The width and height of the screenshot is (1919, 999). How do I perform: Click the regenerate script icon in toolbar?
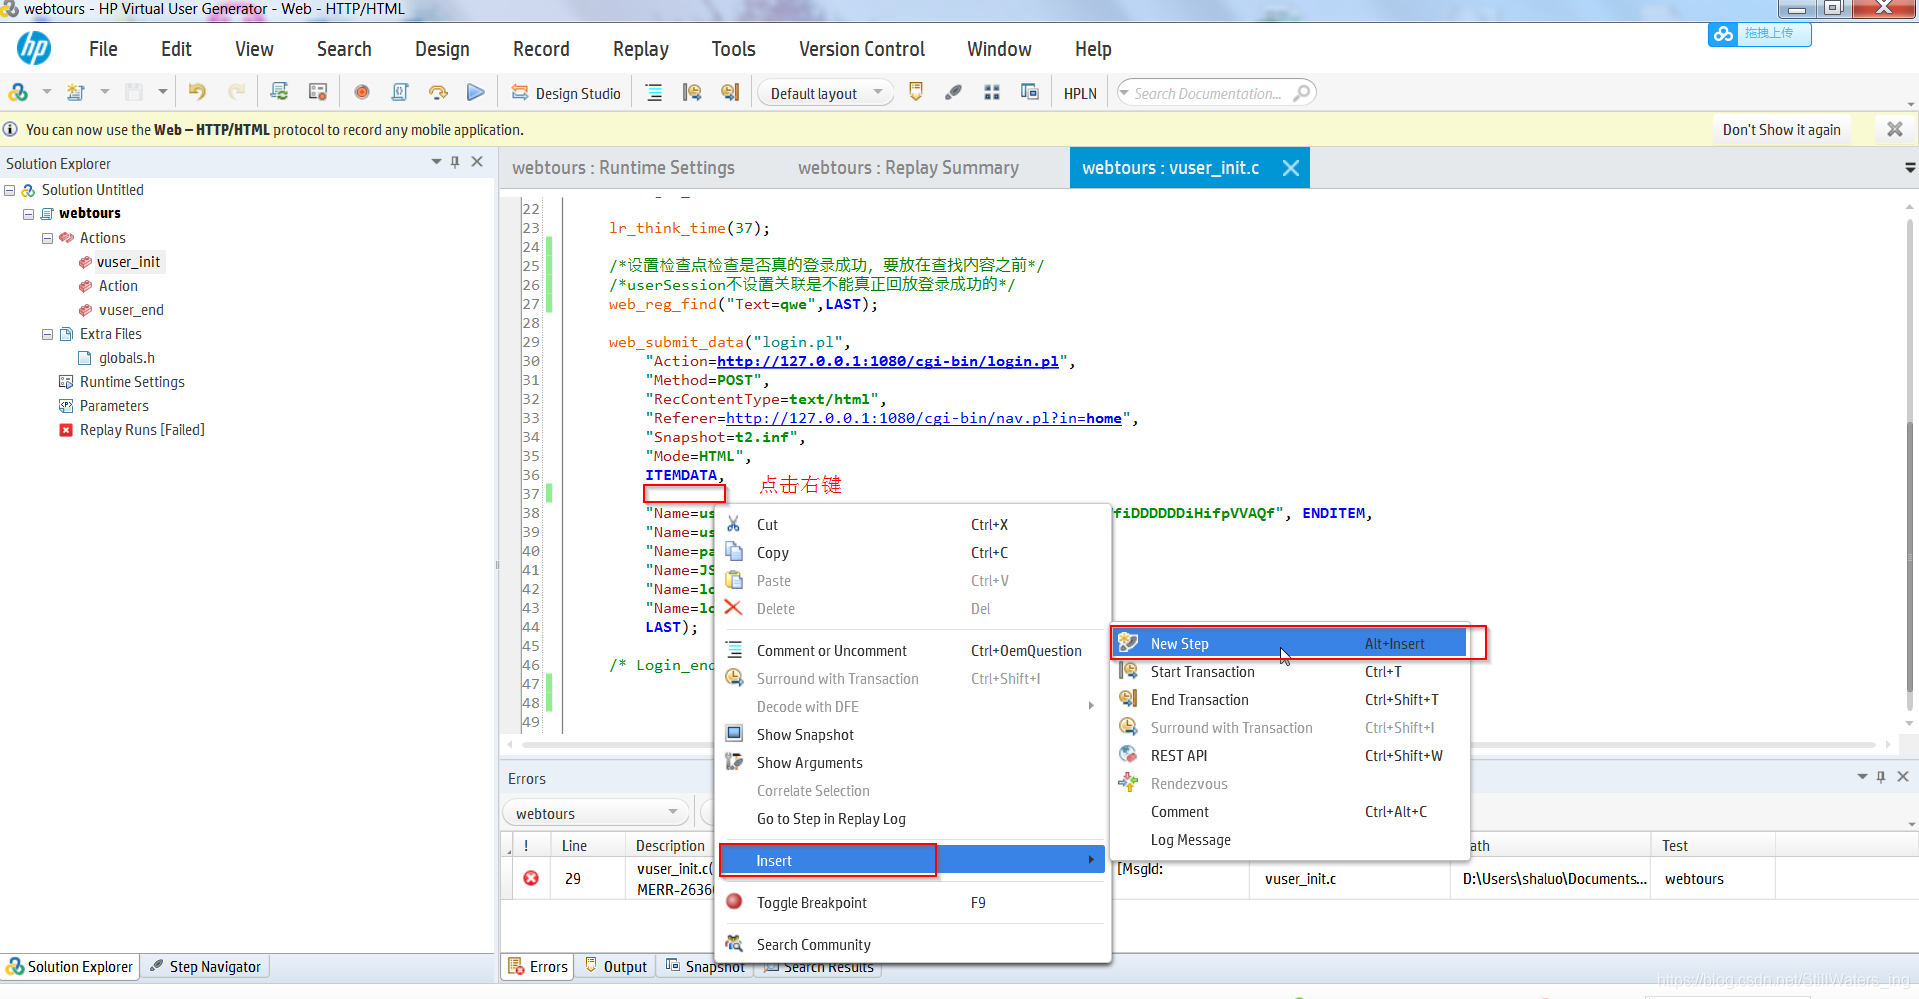[x=280, y=93]
